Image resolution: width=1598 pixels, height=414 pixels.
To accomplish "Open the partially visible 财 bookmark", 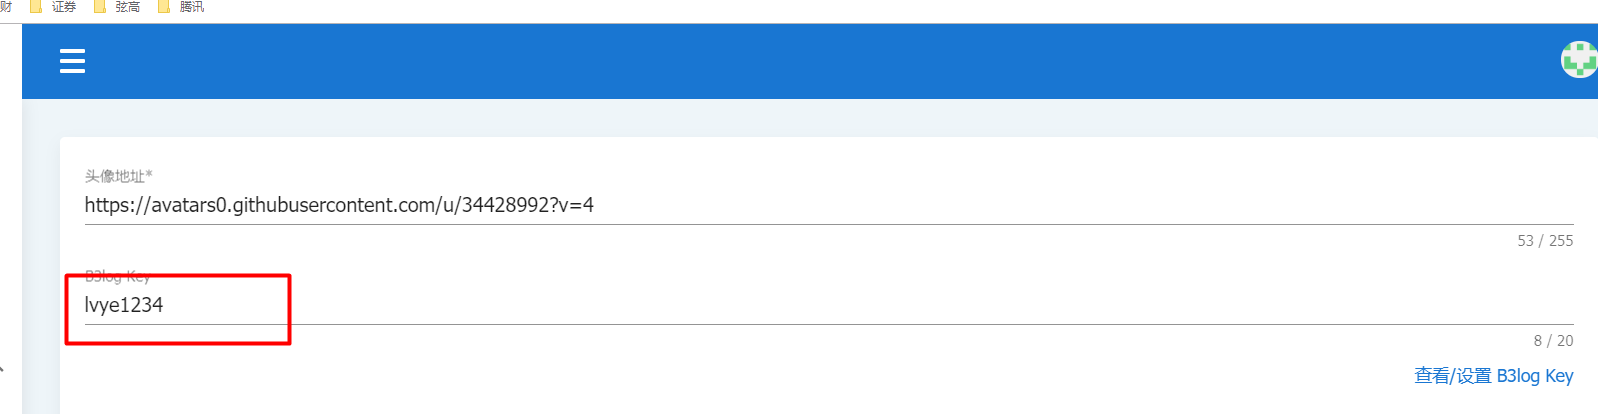I will pyautogui.click(x=6, y=6).
